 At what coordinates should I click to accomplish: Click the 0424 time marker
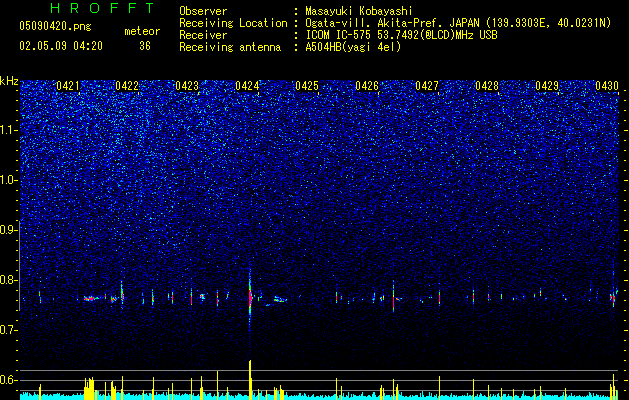click(x=247, y=86)
